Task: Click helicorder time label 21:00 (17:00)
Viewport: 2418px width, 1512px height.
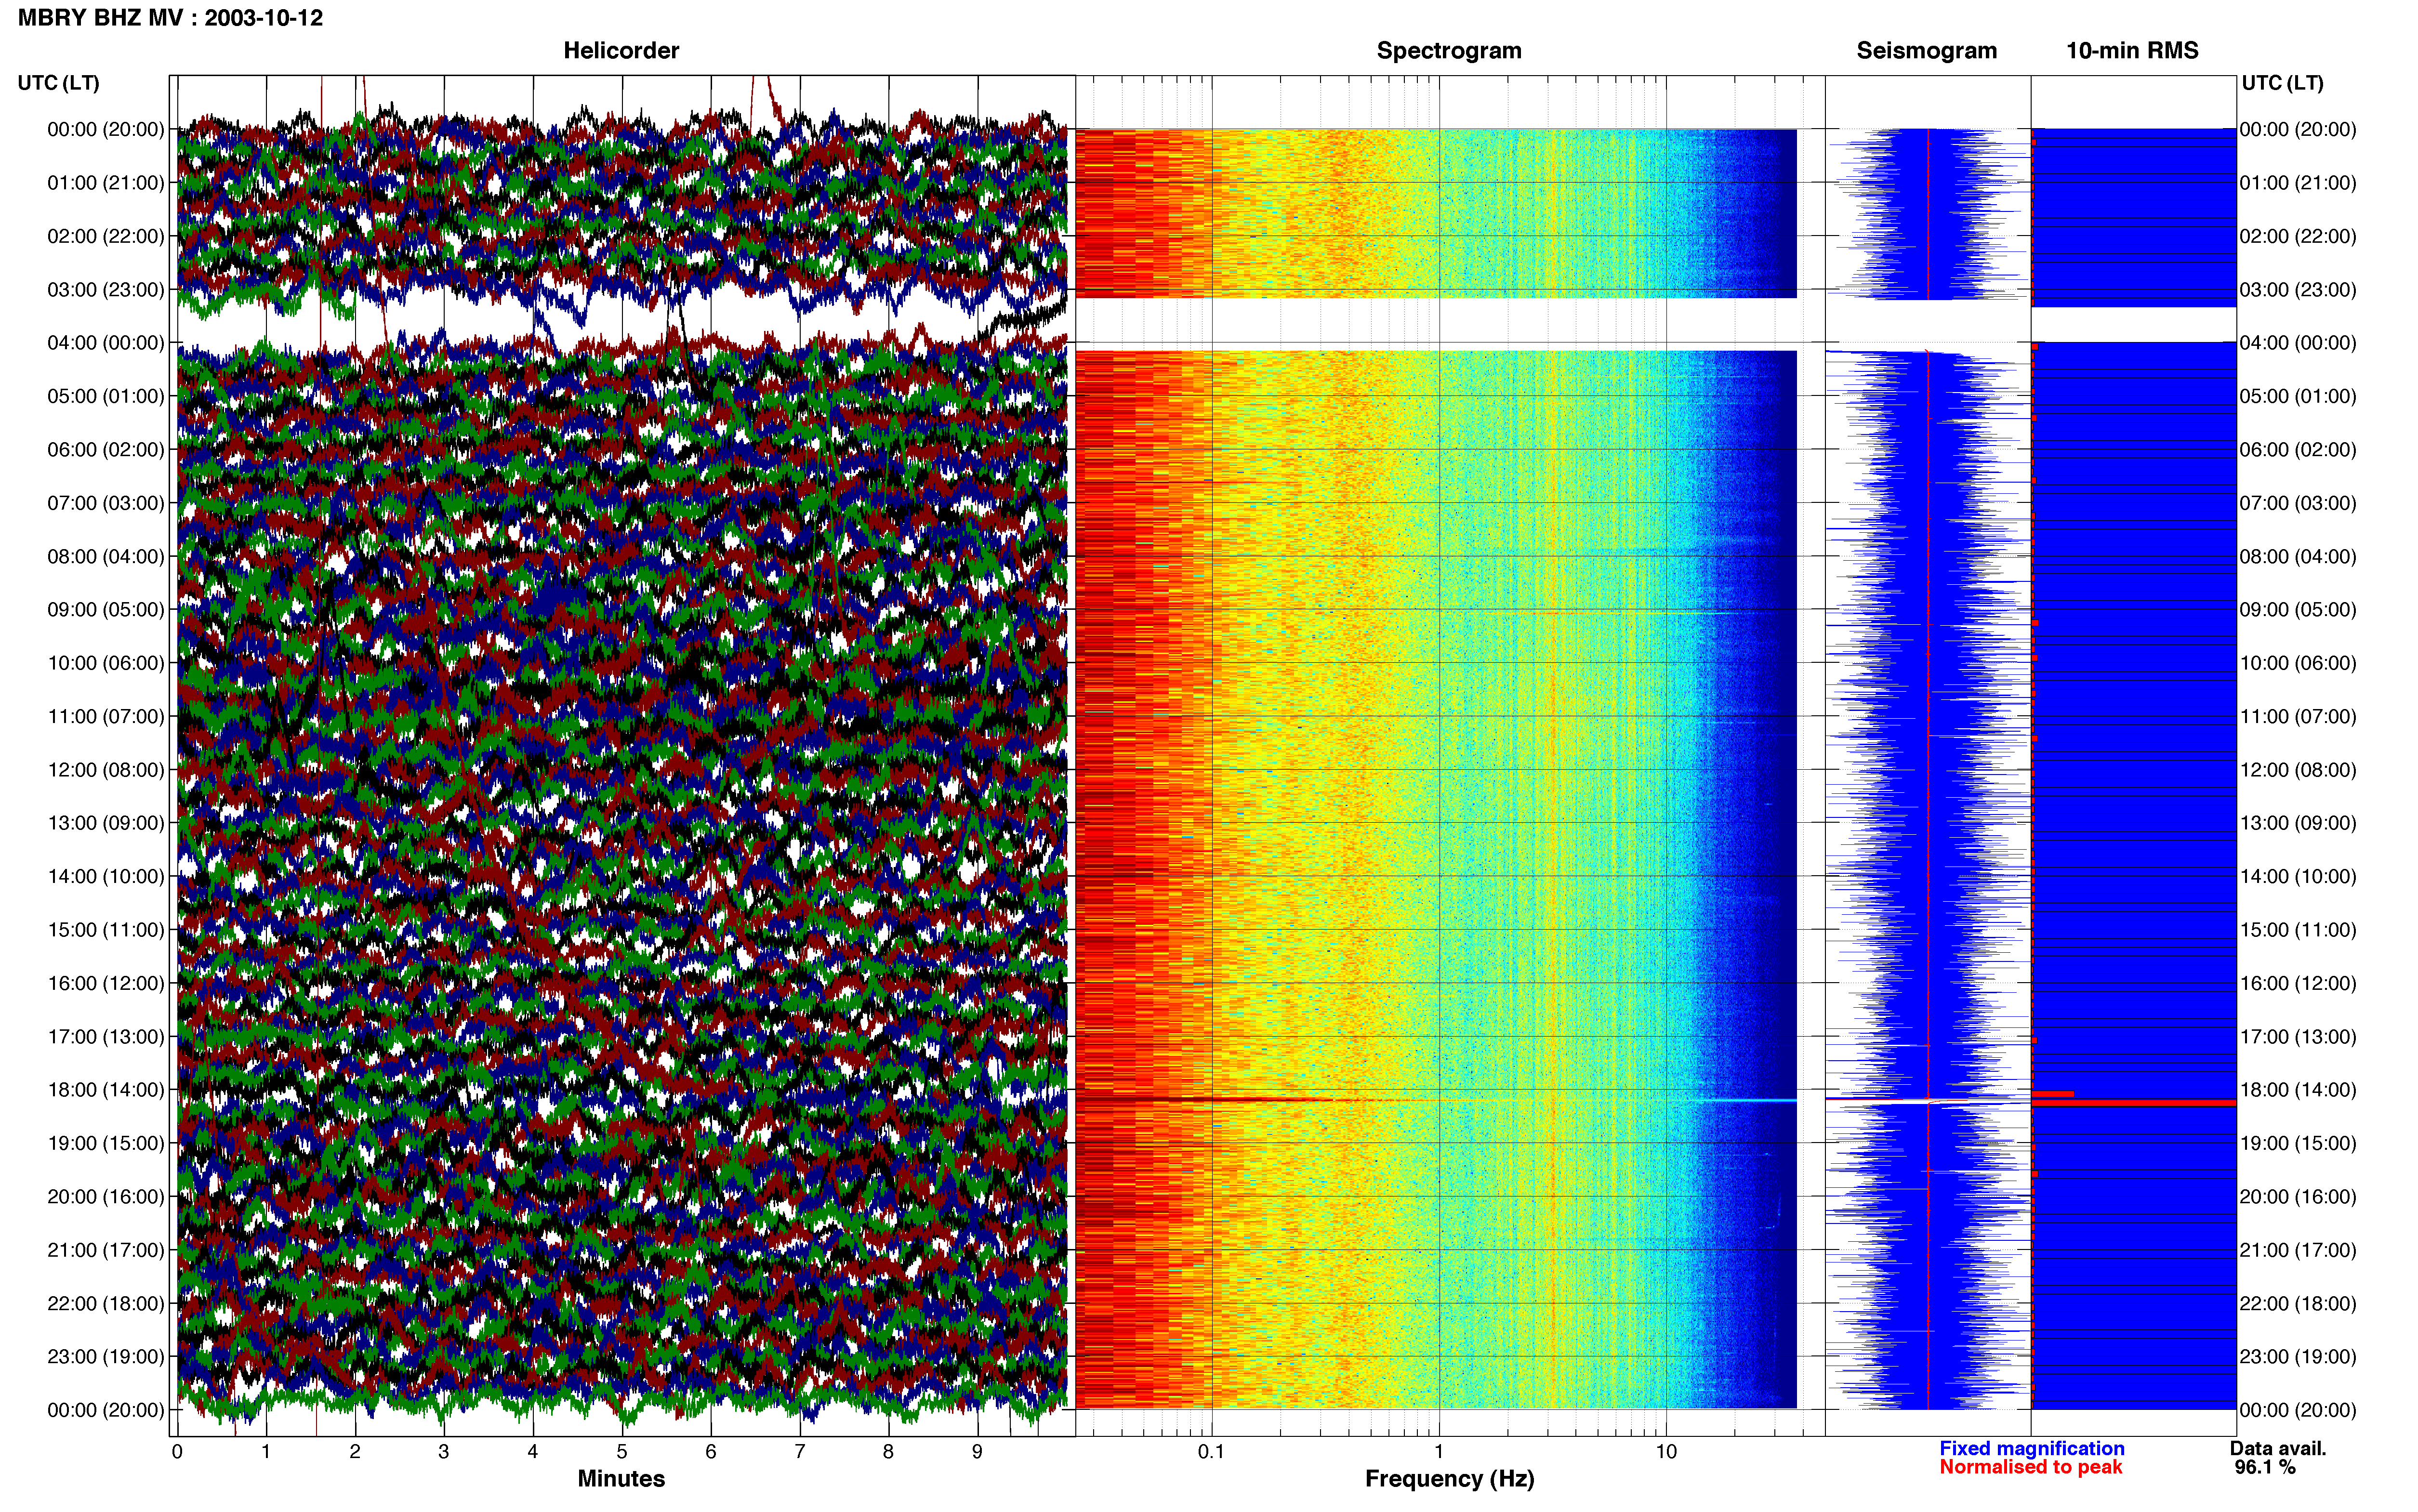Action: [x=106, y=1250]
